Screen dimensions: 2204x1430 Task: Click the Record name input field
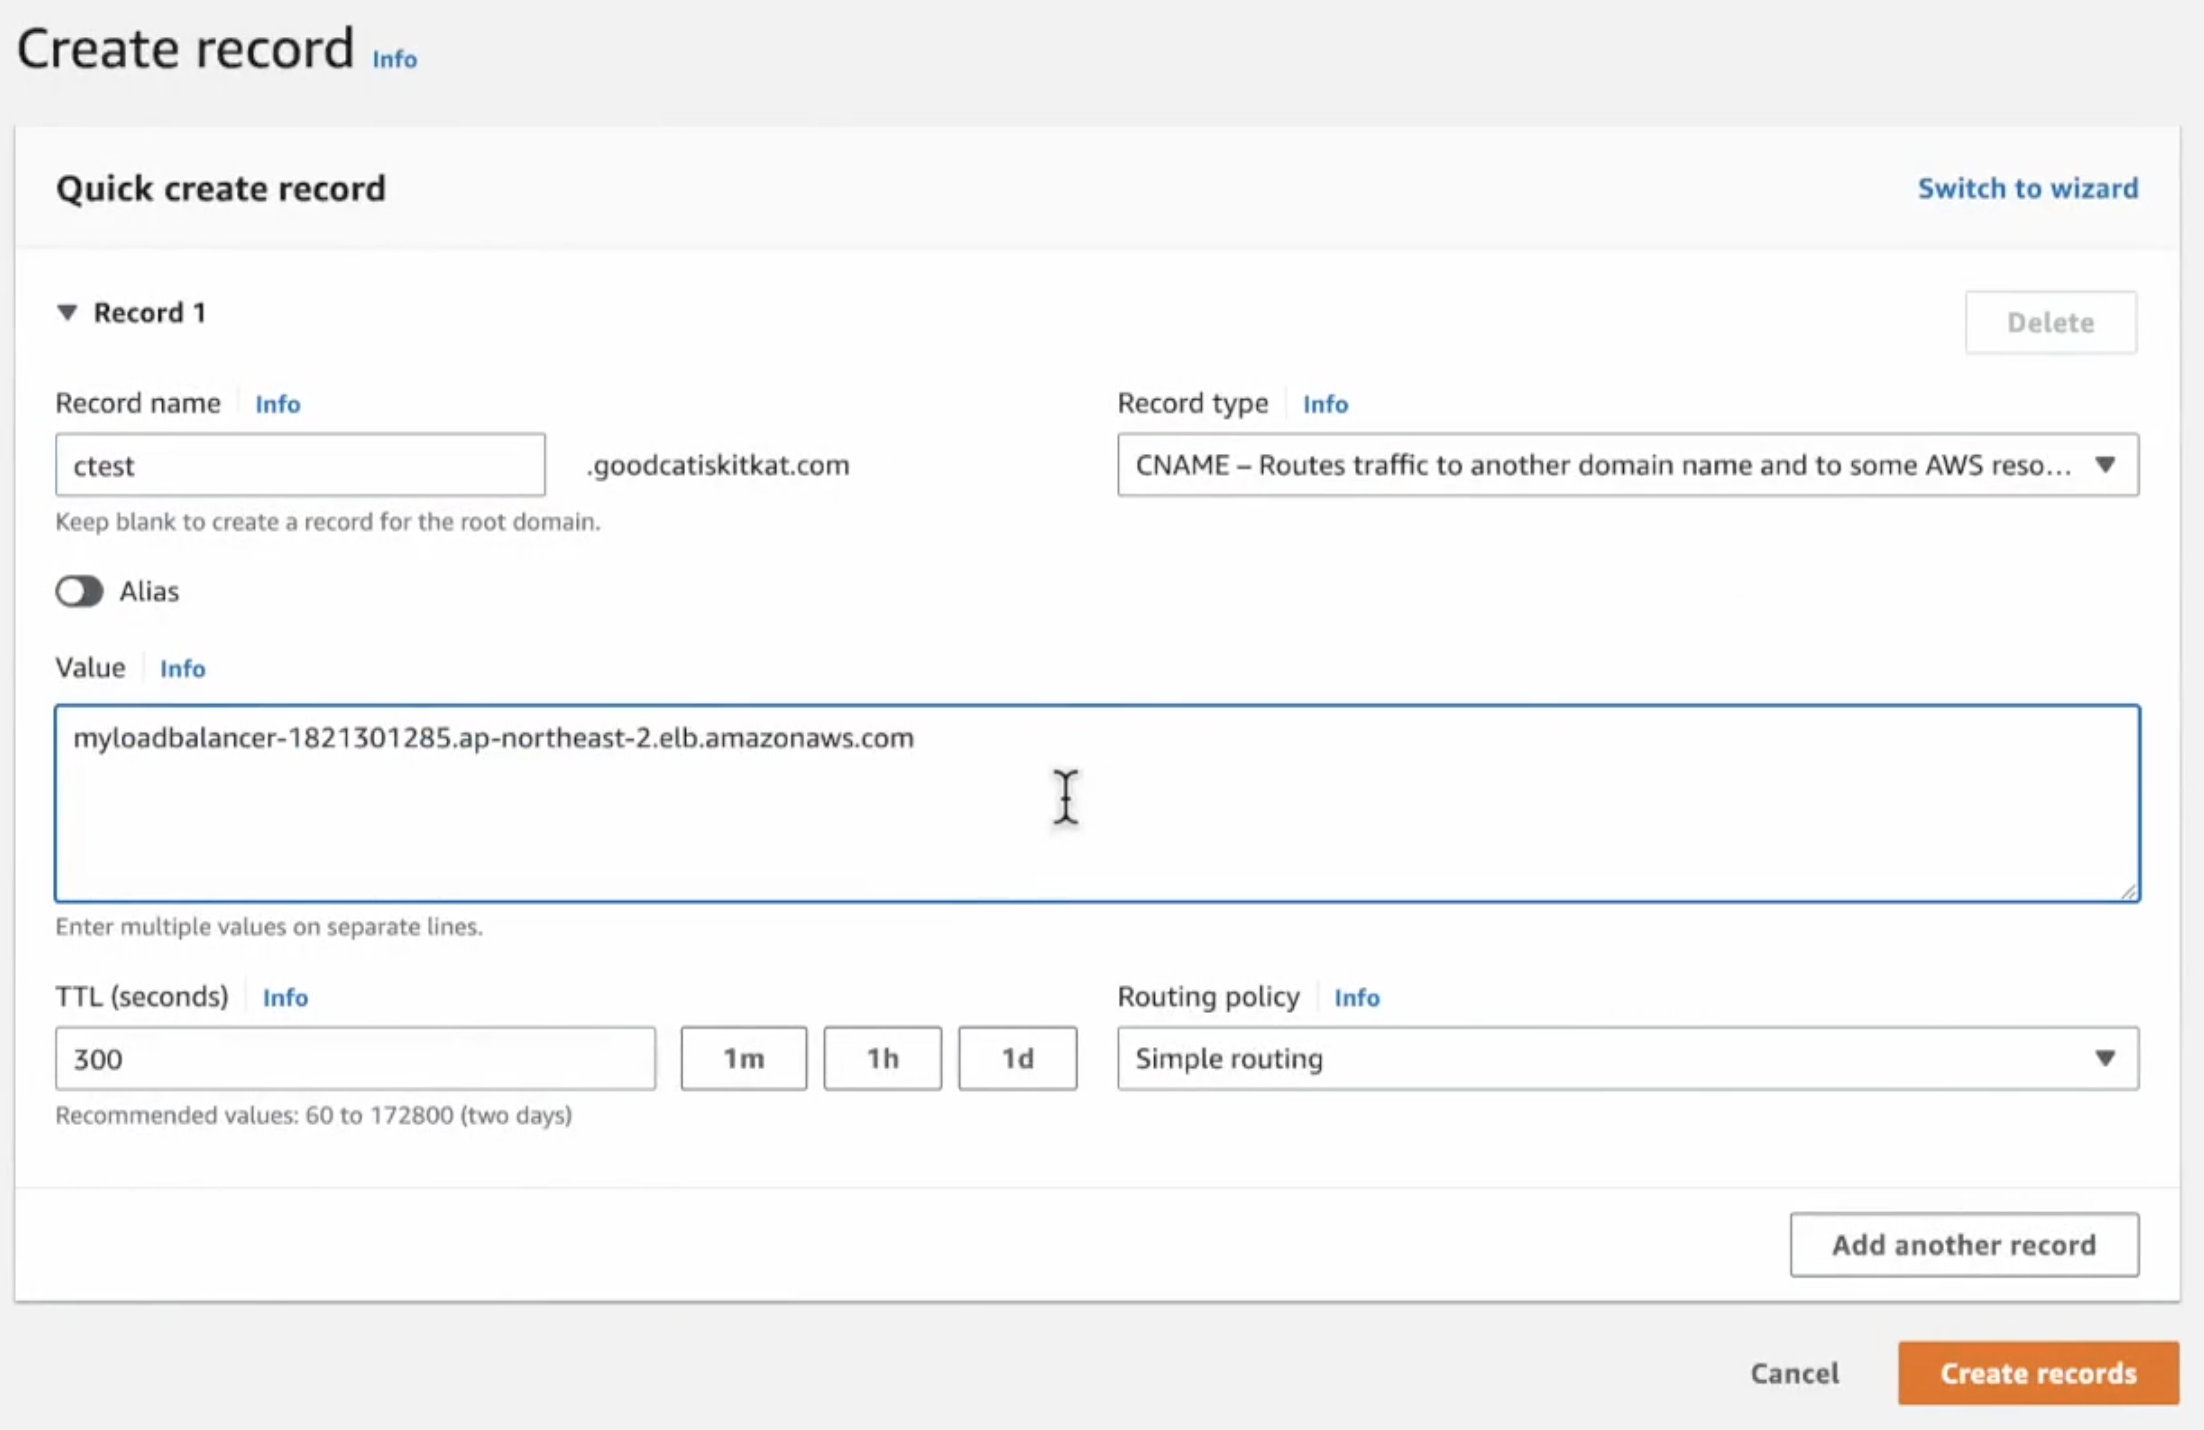[x=300, y=465]
